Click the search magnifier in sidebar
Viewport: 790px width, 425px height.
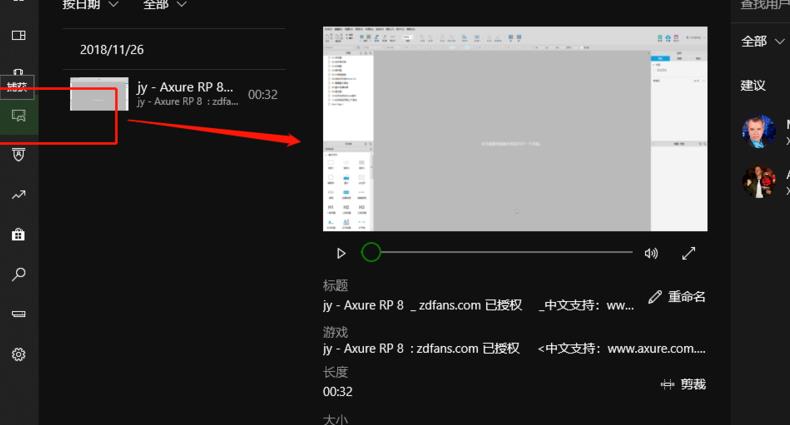(18, 275)
